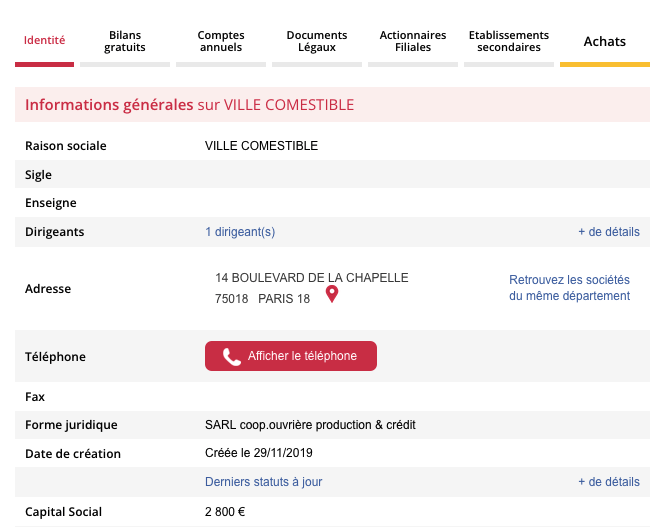This screenshot has height=527, width=661.
Task: Select the 2 800 € capital value
Action: (225, 512)
